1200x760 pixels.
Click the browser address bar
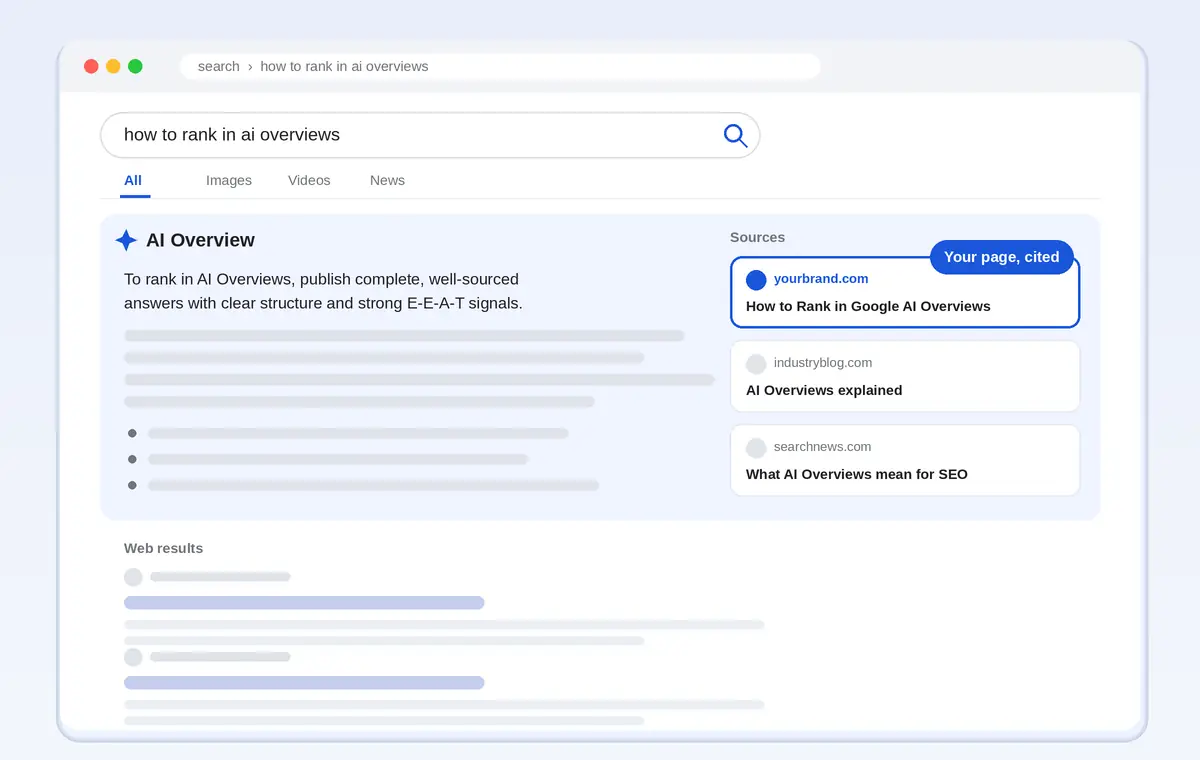pos(500,66)
